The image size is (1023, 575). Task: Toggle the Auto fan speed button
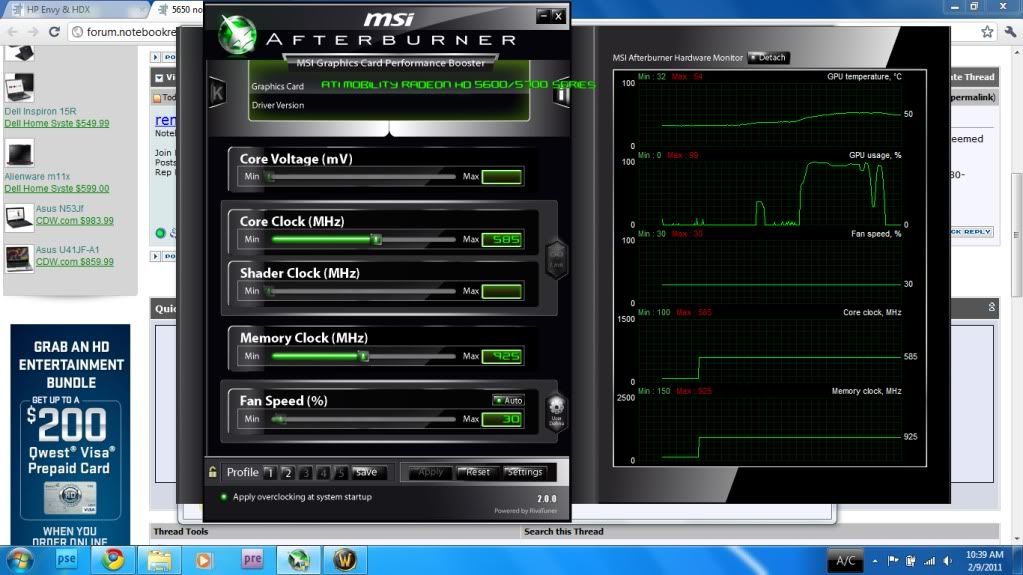coord(508,400)
